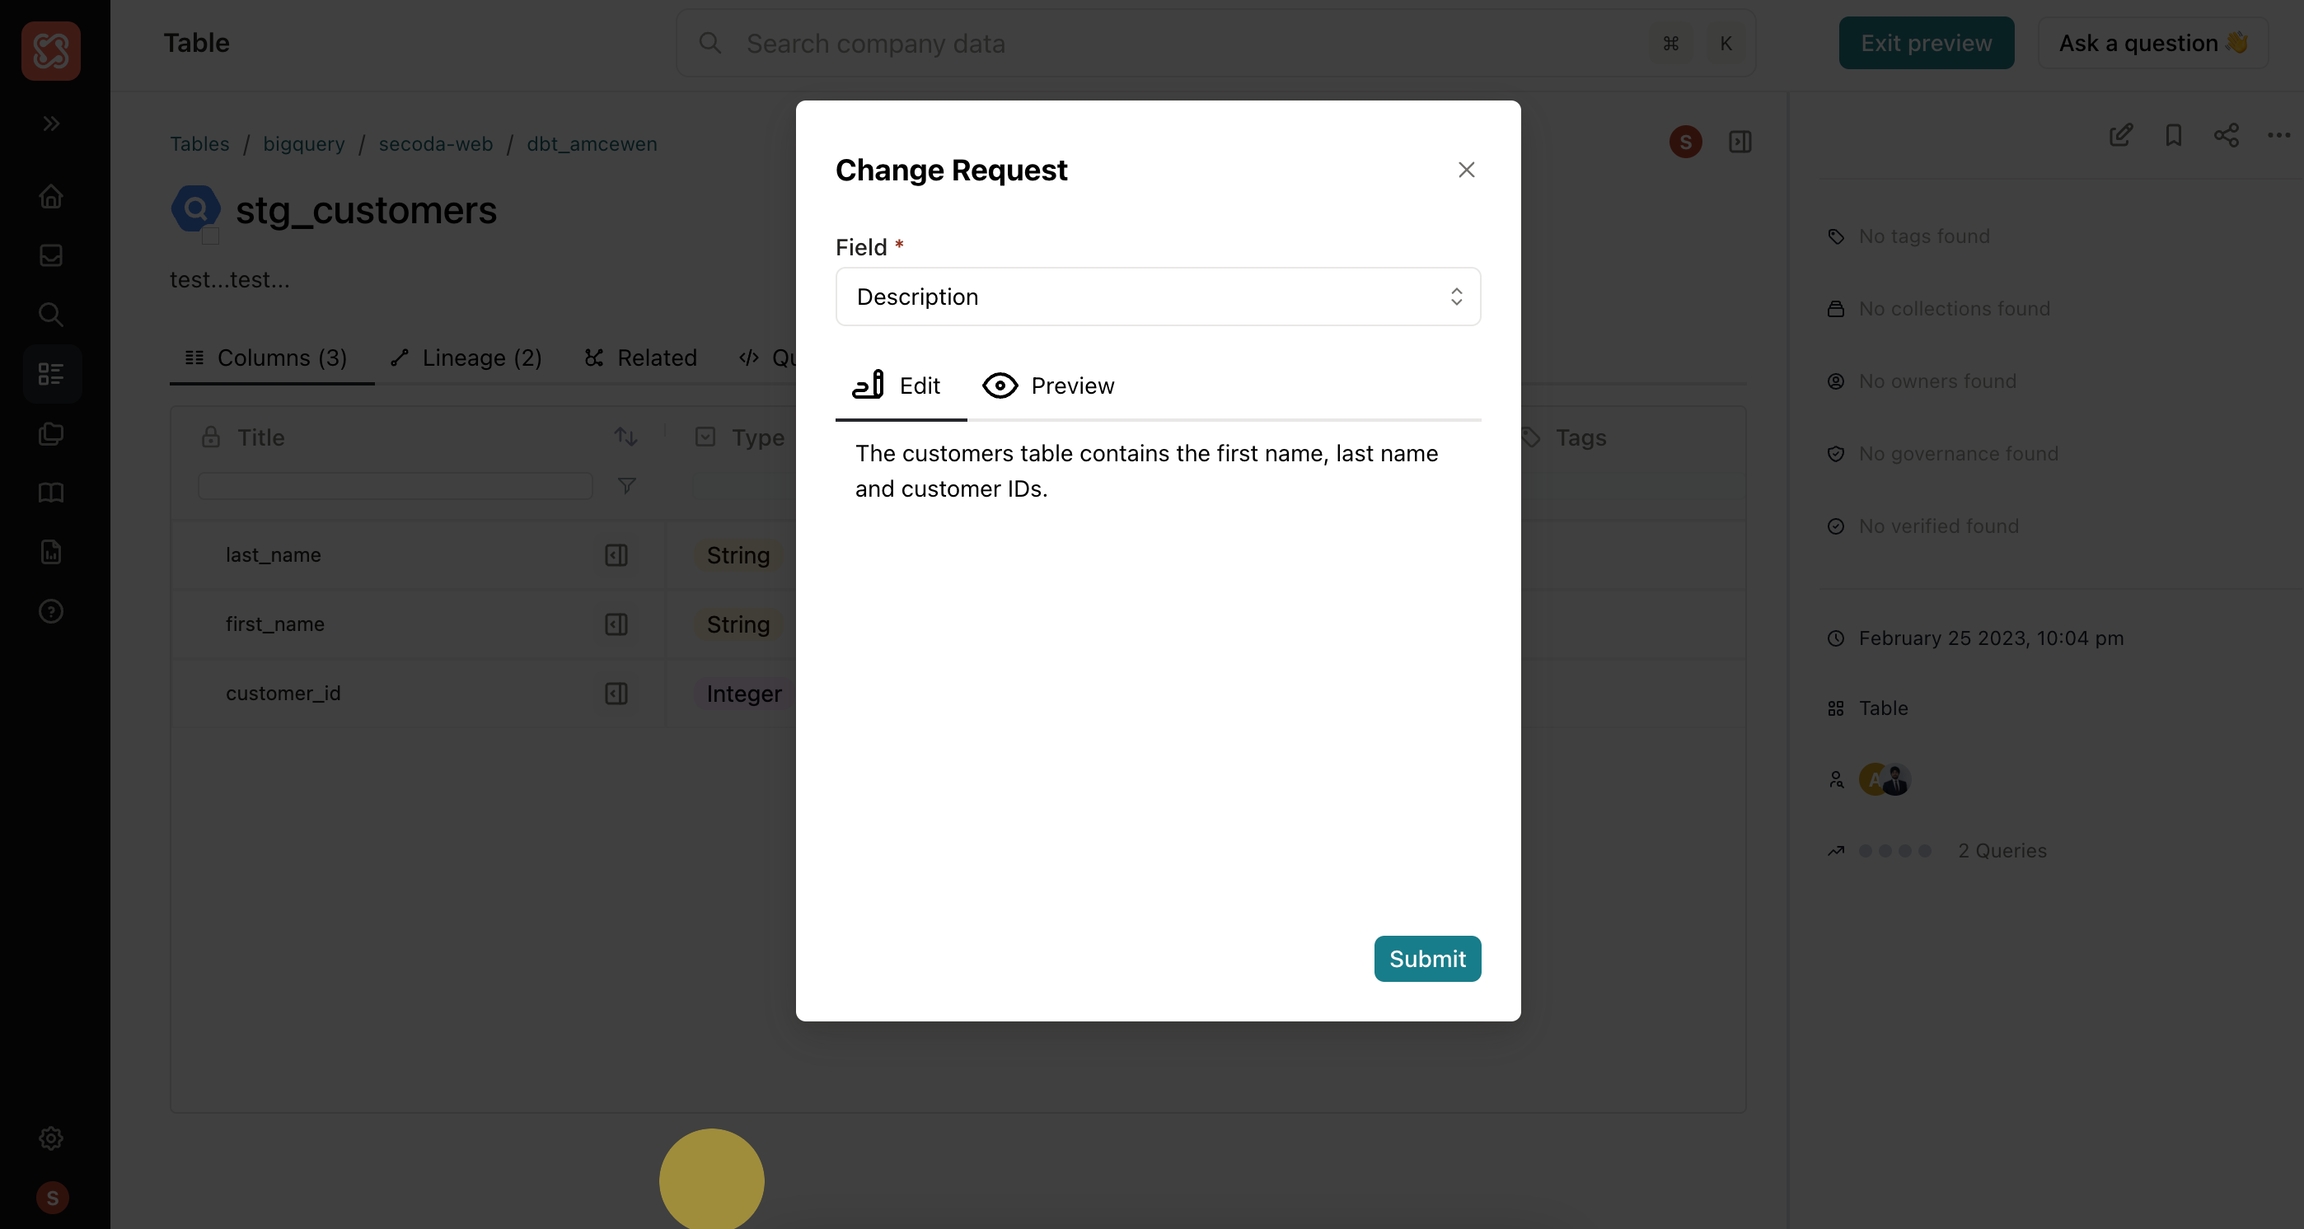The image size is (2304, 1229).
Task: Open side panel for customer_id row
Action: pos(616,693)
